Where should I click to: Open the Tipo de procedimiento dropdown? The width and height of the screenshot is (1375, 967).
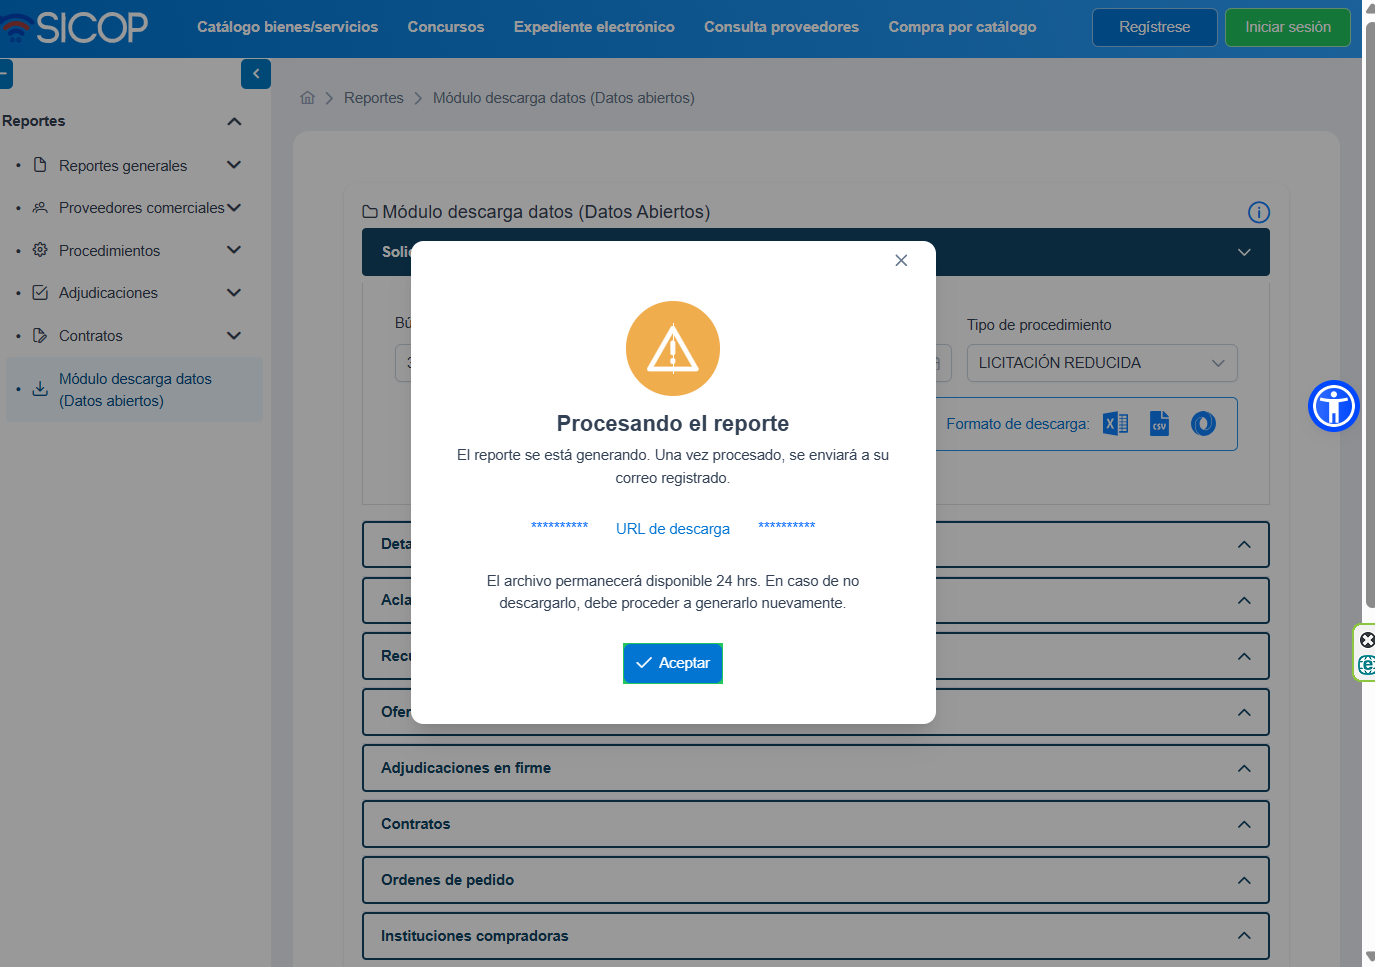pyautogui.click(x=1101, y=363)
